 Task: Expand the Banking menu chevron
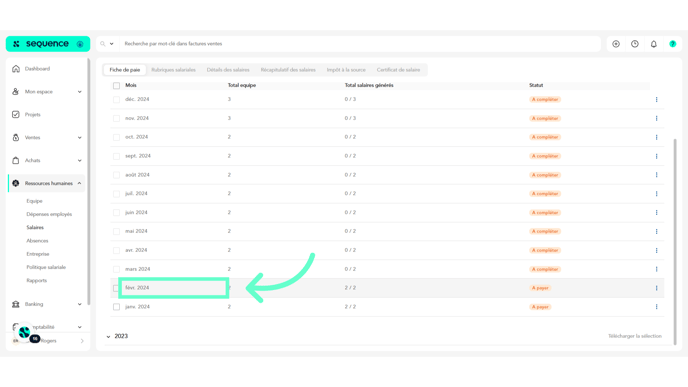pos(79,304)
